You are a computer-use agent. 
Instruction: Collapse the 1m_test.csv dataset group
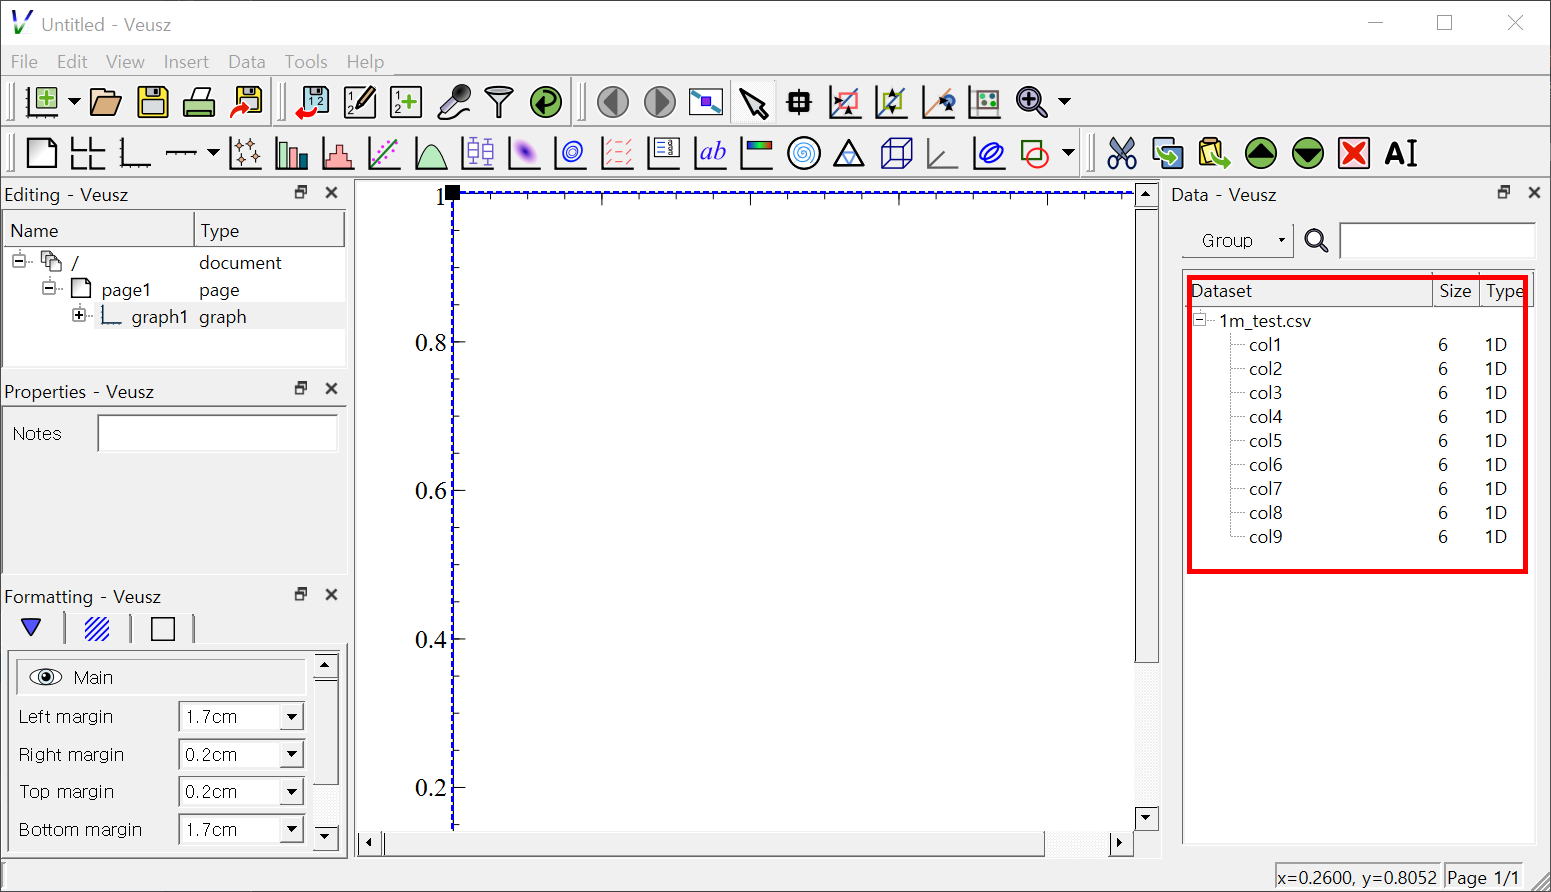[x=1200, y=320]
